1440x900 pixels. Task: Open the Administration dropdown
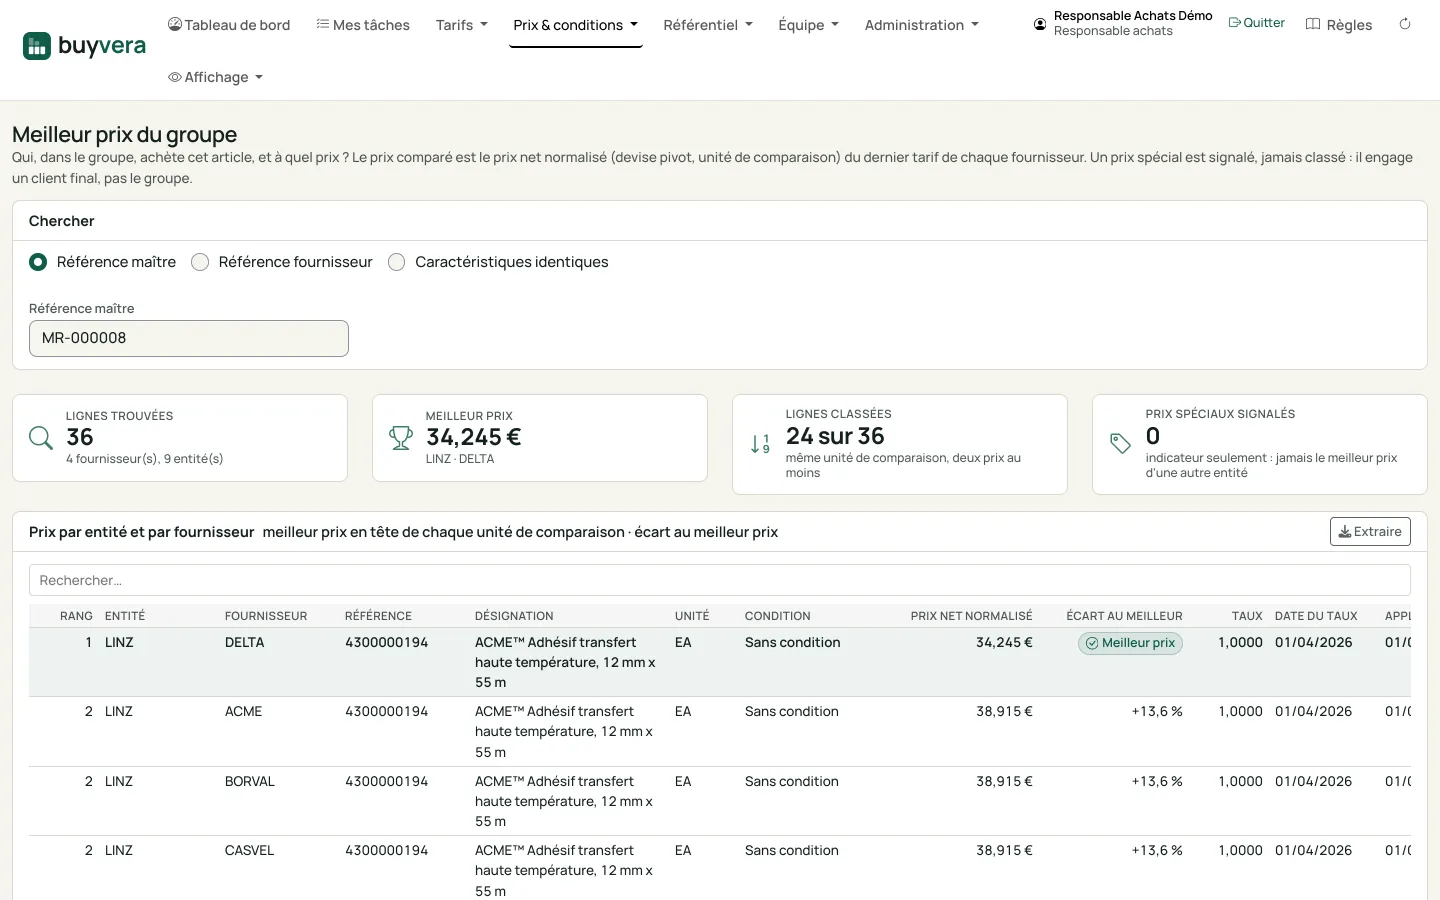pos(921,25)
